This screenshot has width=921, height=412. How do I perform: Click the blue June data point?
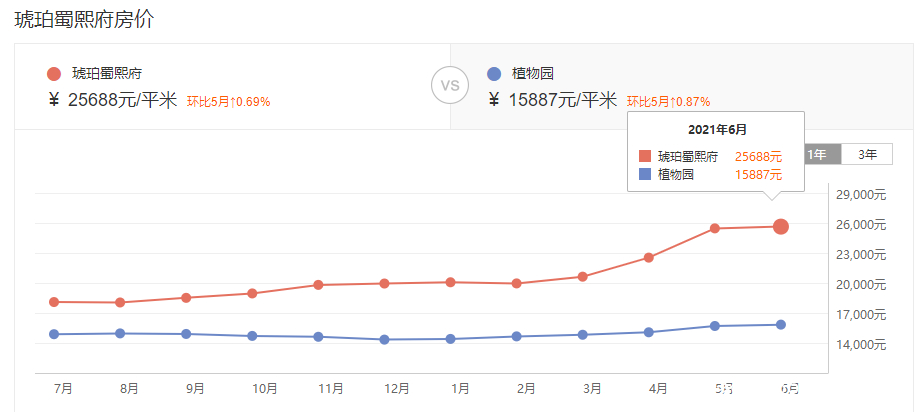coord(780,324)
